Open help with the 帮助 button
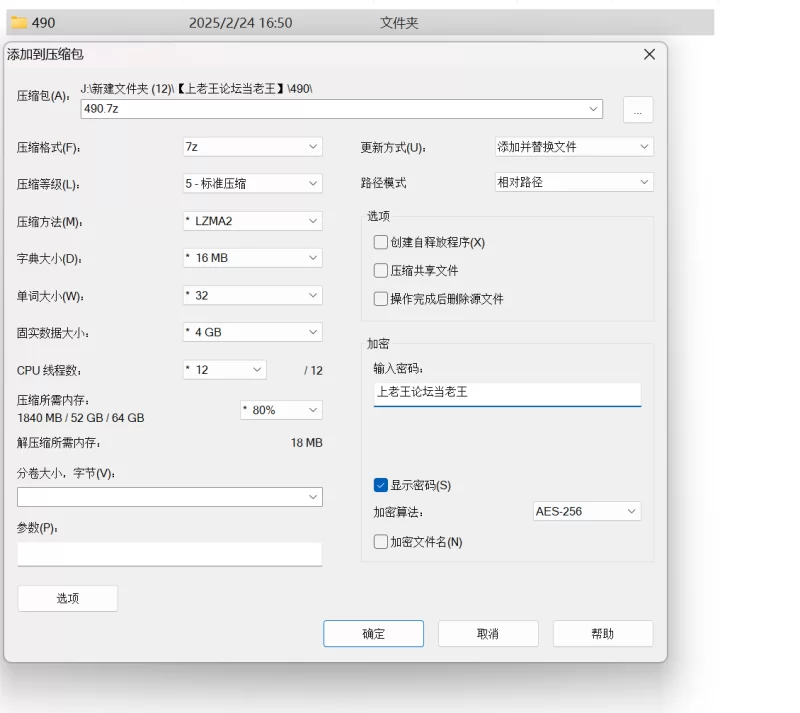Screen dimensions: 800x713 [x=603, y=634]
